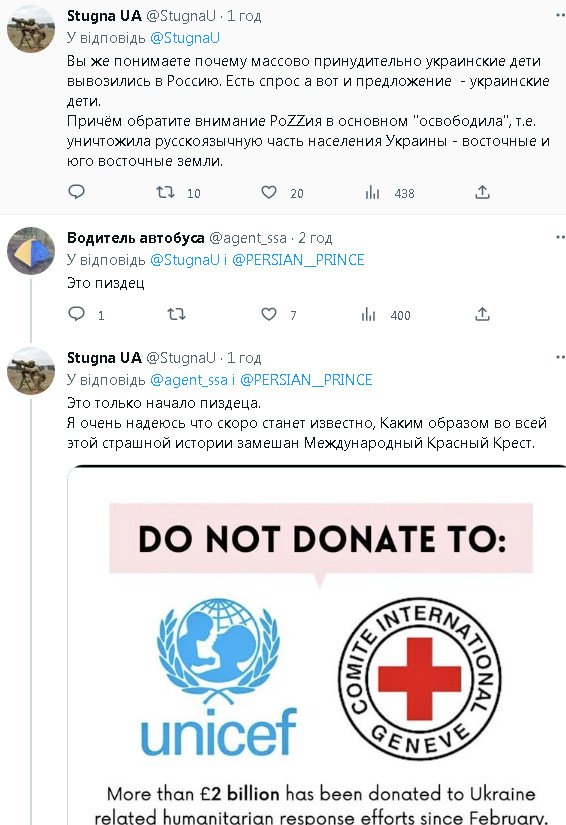View analytics showing 438 views
The height and width of the screenshot is (825, 566).
click(x=372, y=193)
